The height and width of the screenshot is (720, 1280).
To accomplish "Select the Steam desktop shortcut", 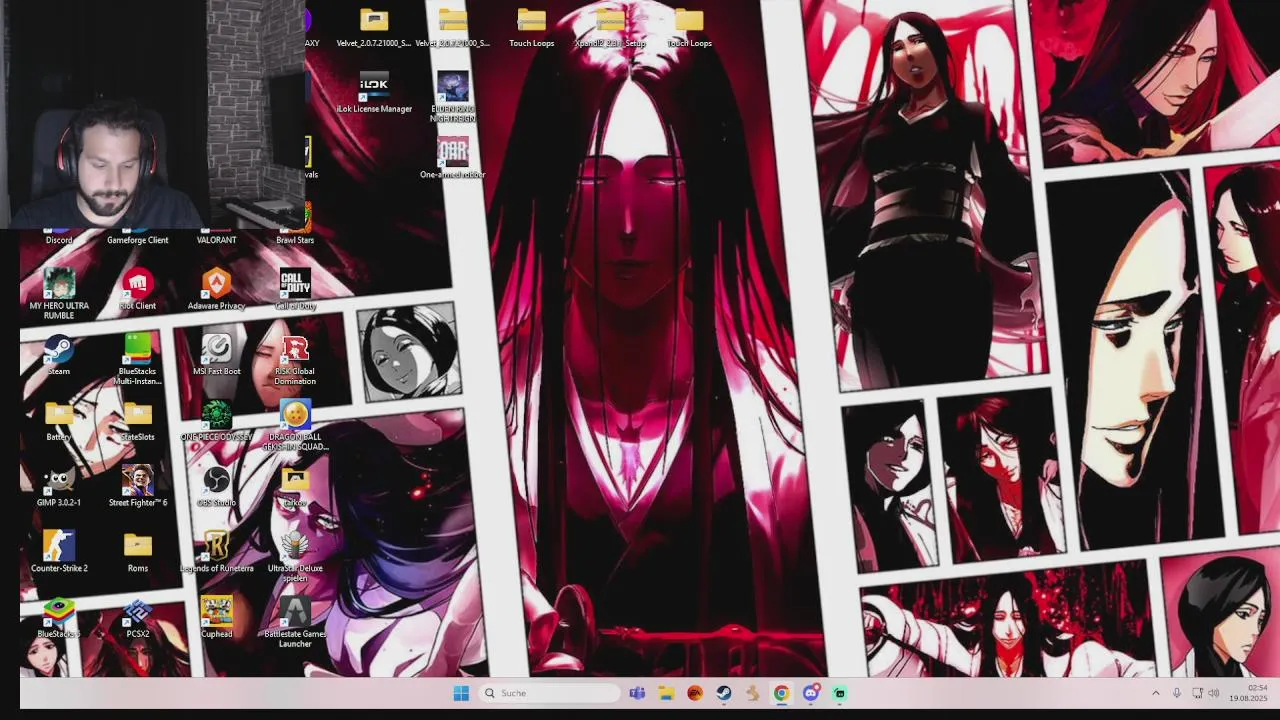I will (x=59, y=355).
